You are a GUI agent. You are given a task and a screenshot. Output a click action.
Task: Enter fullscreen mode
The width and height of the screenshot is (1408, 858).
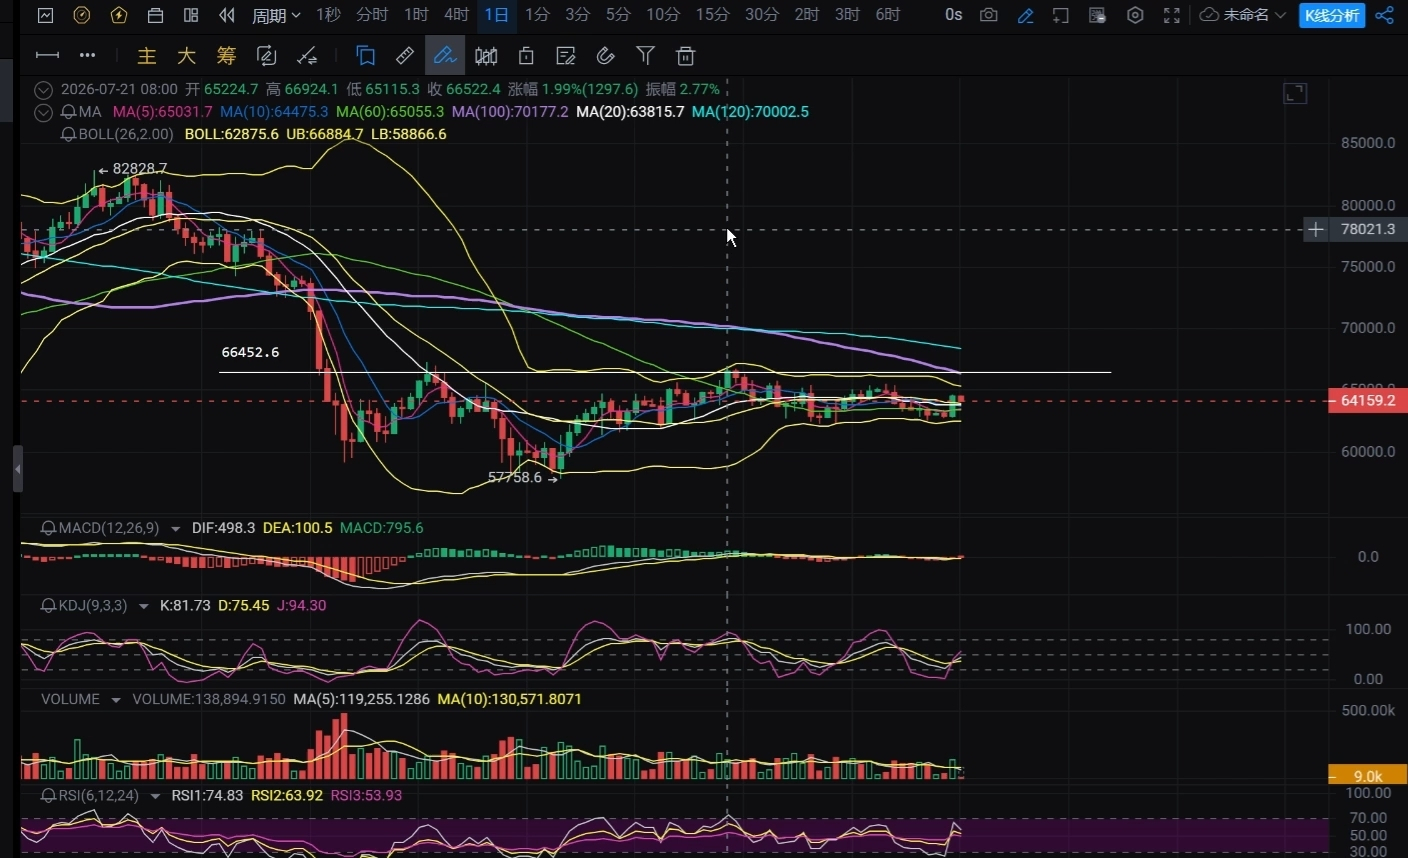tap(1171, 15)
